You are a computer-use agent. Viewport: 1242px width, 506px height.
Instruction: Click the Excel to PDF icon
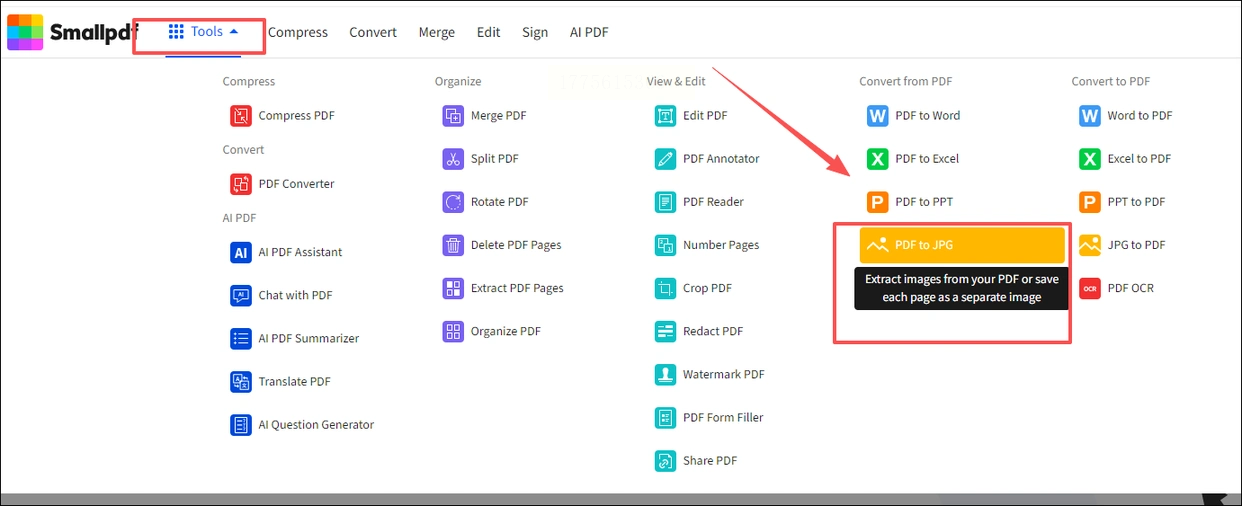(1089, 159)
